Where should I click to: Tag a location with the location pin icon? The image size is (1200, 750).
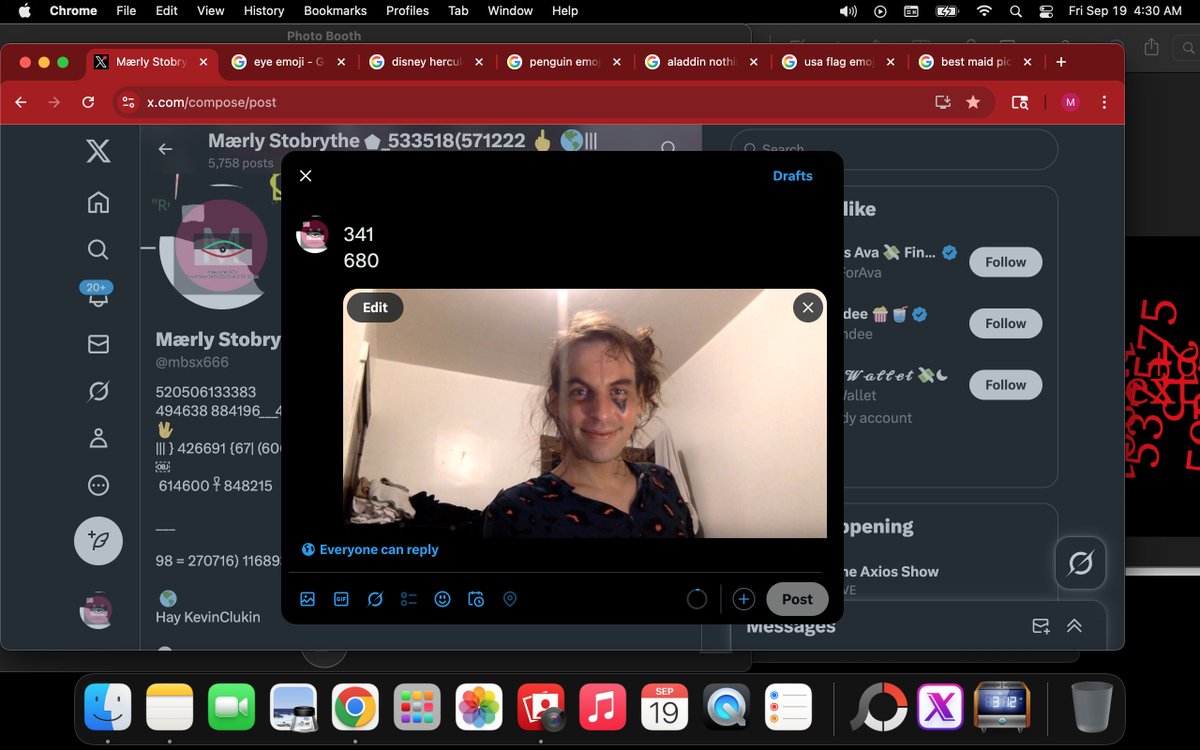click(x=509, y=598)
